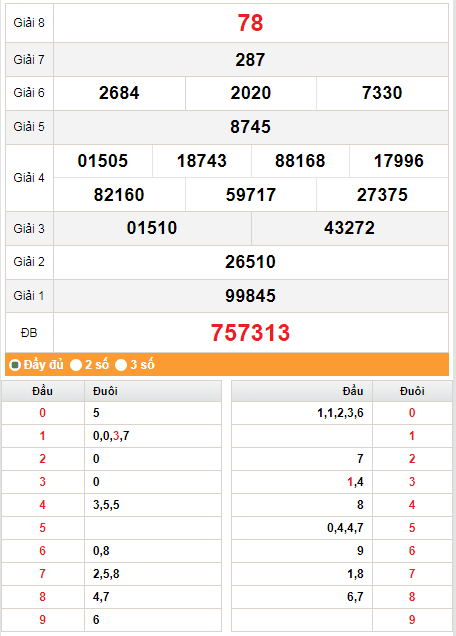
Task: Click the 'Giải 3' row label
Action: tap(29, 229)
